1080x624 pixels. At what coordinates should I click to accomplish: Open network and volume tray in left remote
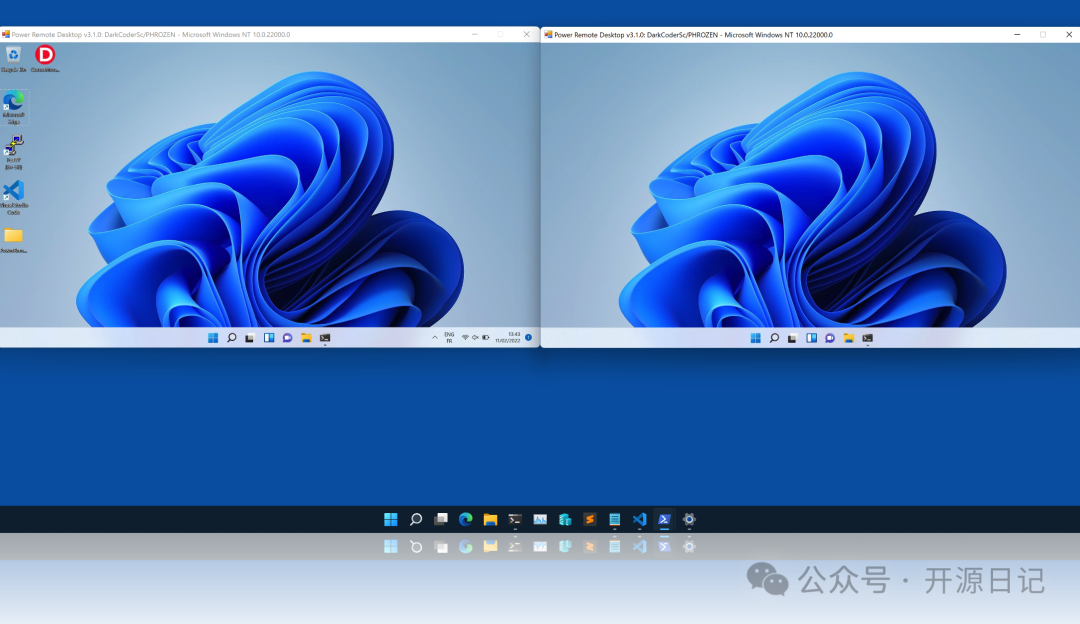(475, 338)
